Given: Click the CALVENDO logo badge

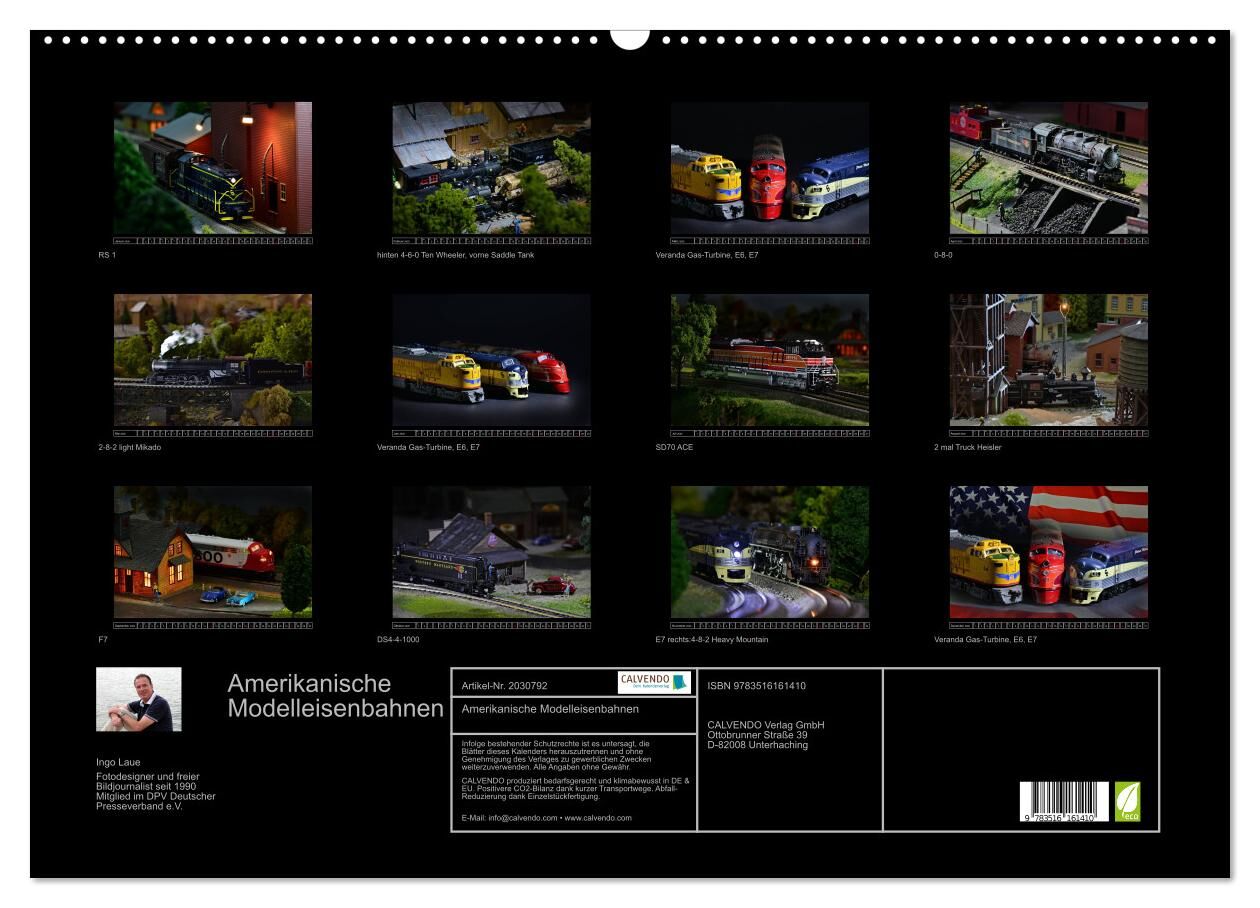Looking at the screenshot, I should tap(654, 683).
